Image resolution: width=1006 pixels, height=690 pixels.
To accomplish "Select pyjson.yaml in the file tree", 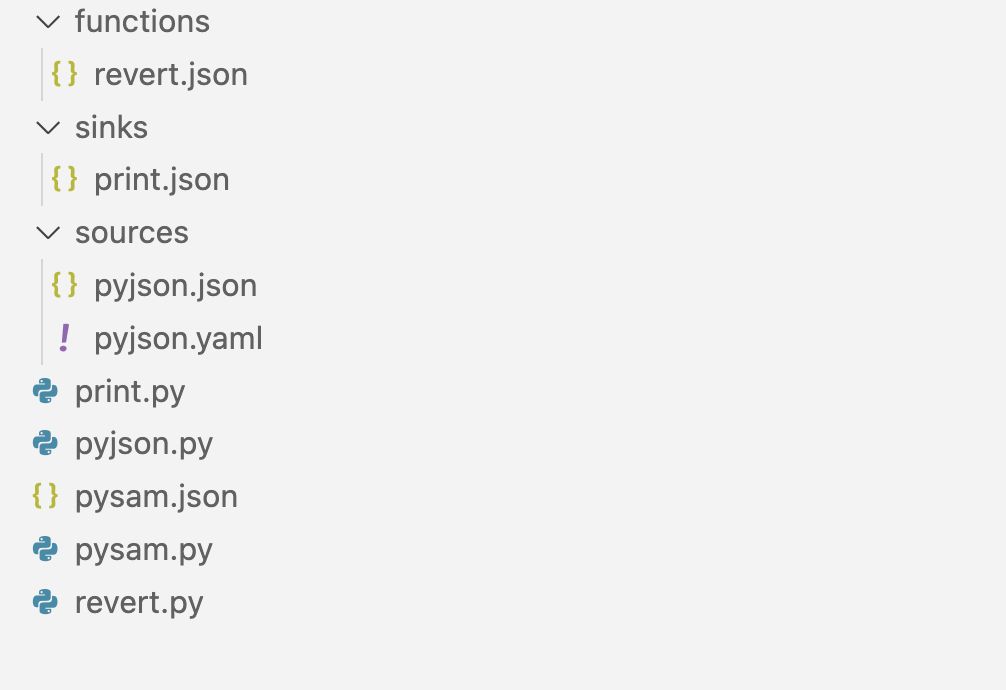I will pyautogui.click(x=178, y=338).
